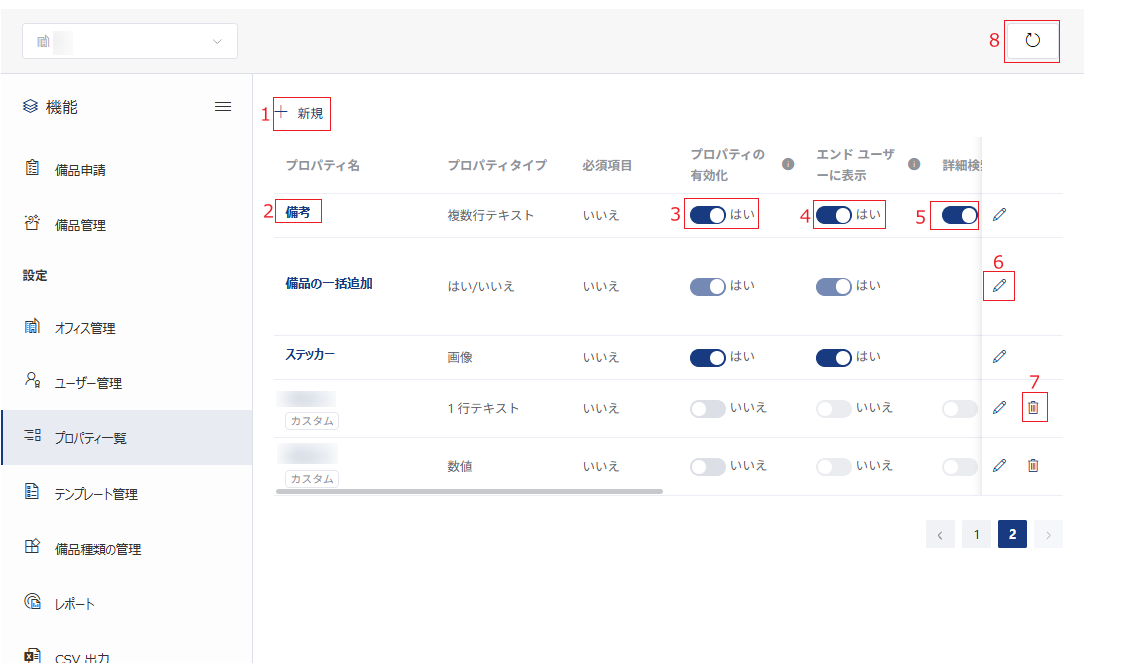
Task: Click the 備品申請 clipboard icon
Action: click(32, 167)
